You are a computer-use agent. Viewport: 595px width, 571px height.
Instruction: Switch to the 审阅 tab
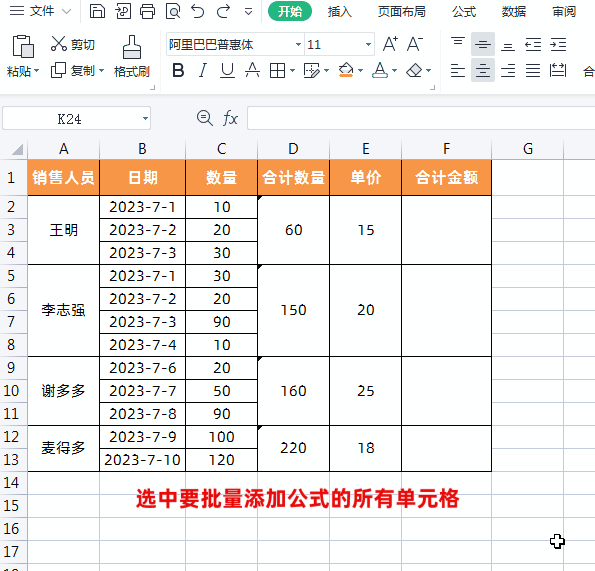pos(564,11)
